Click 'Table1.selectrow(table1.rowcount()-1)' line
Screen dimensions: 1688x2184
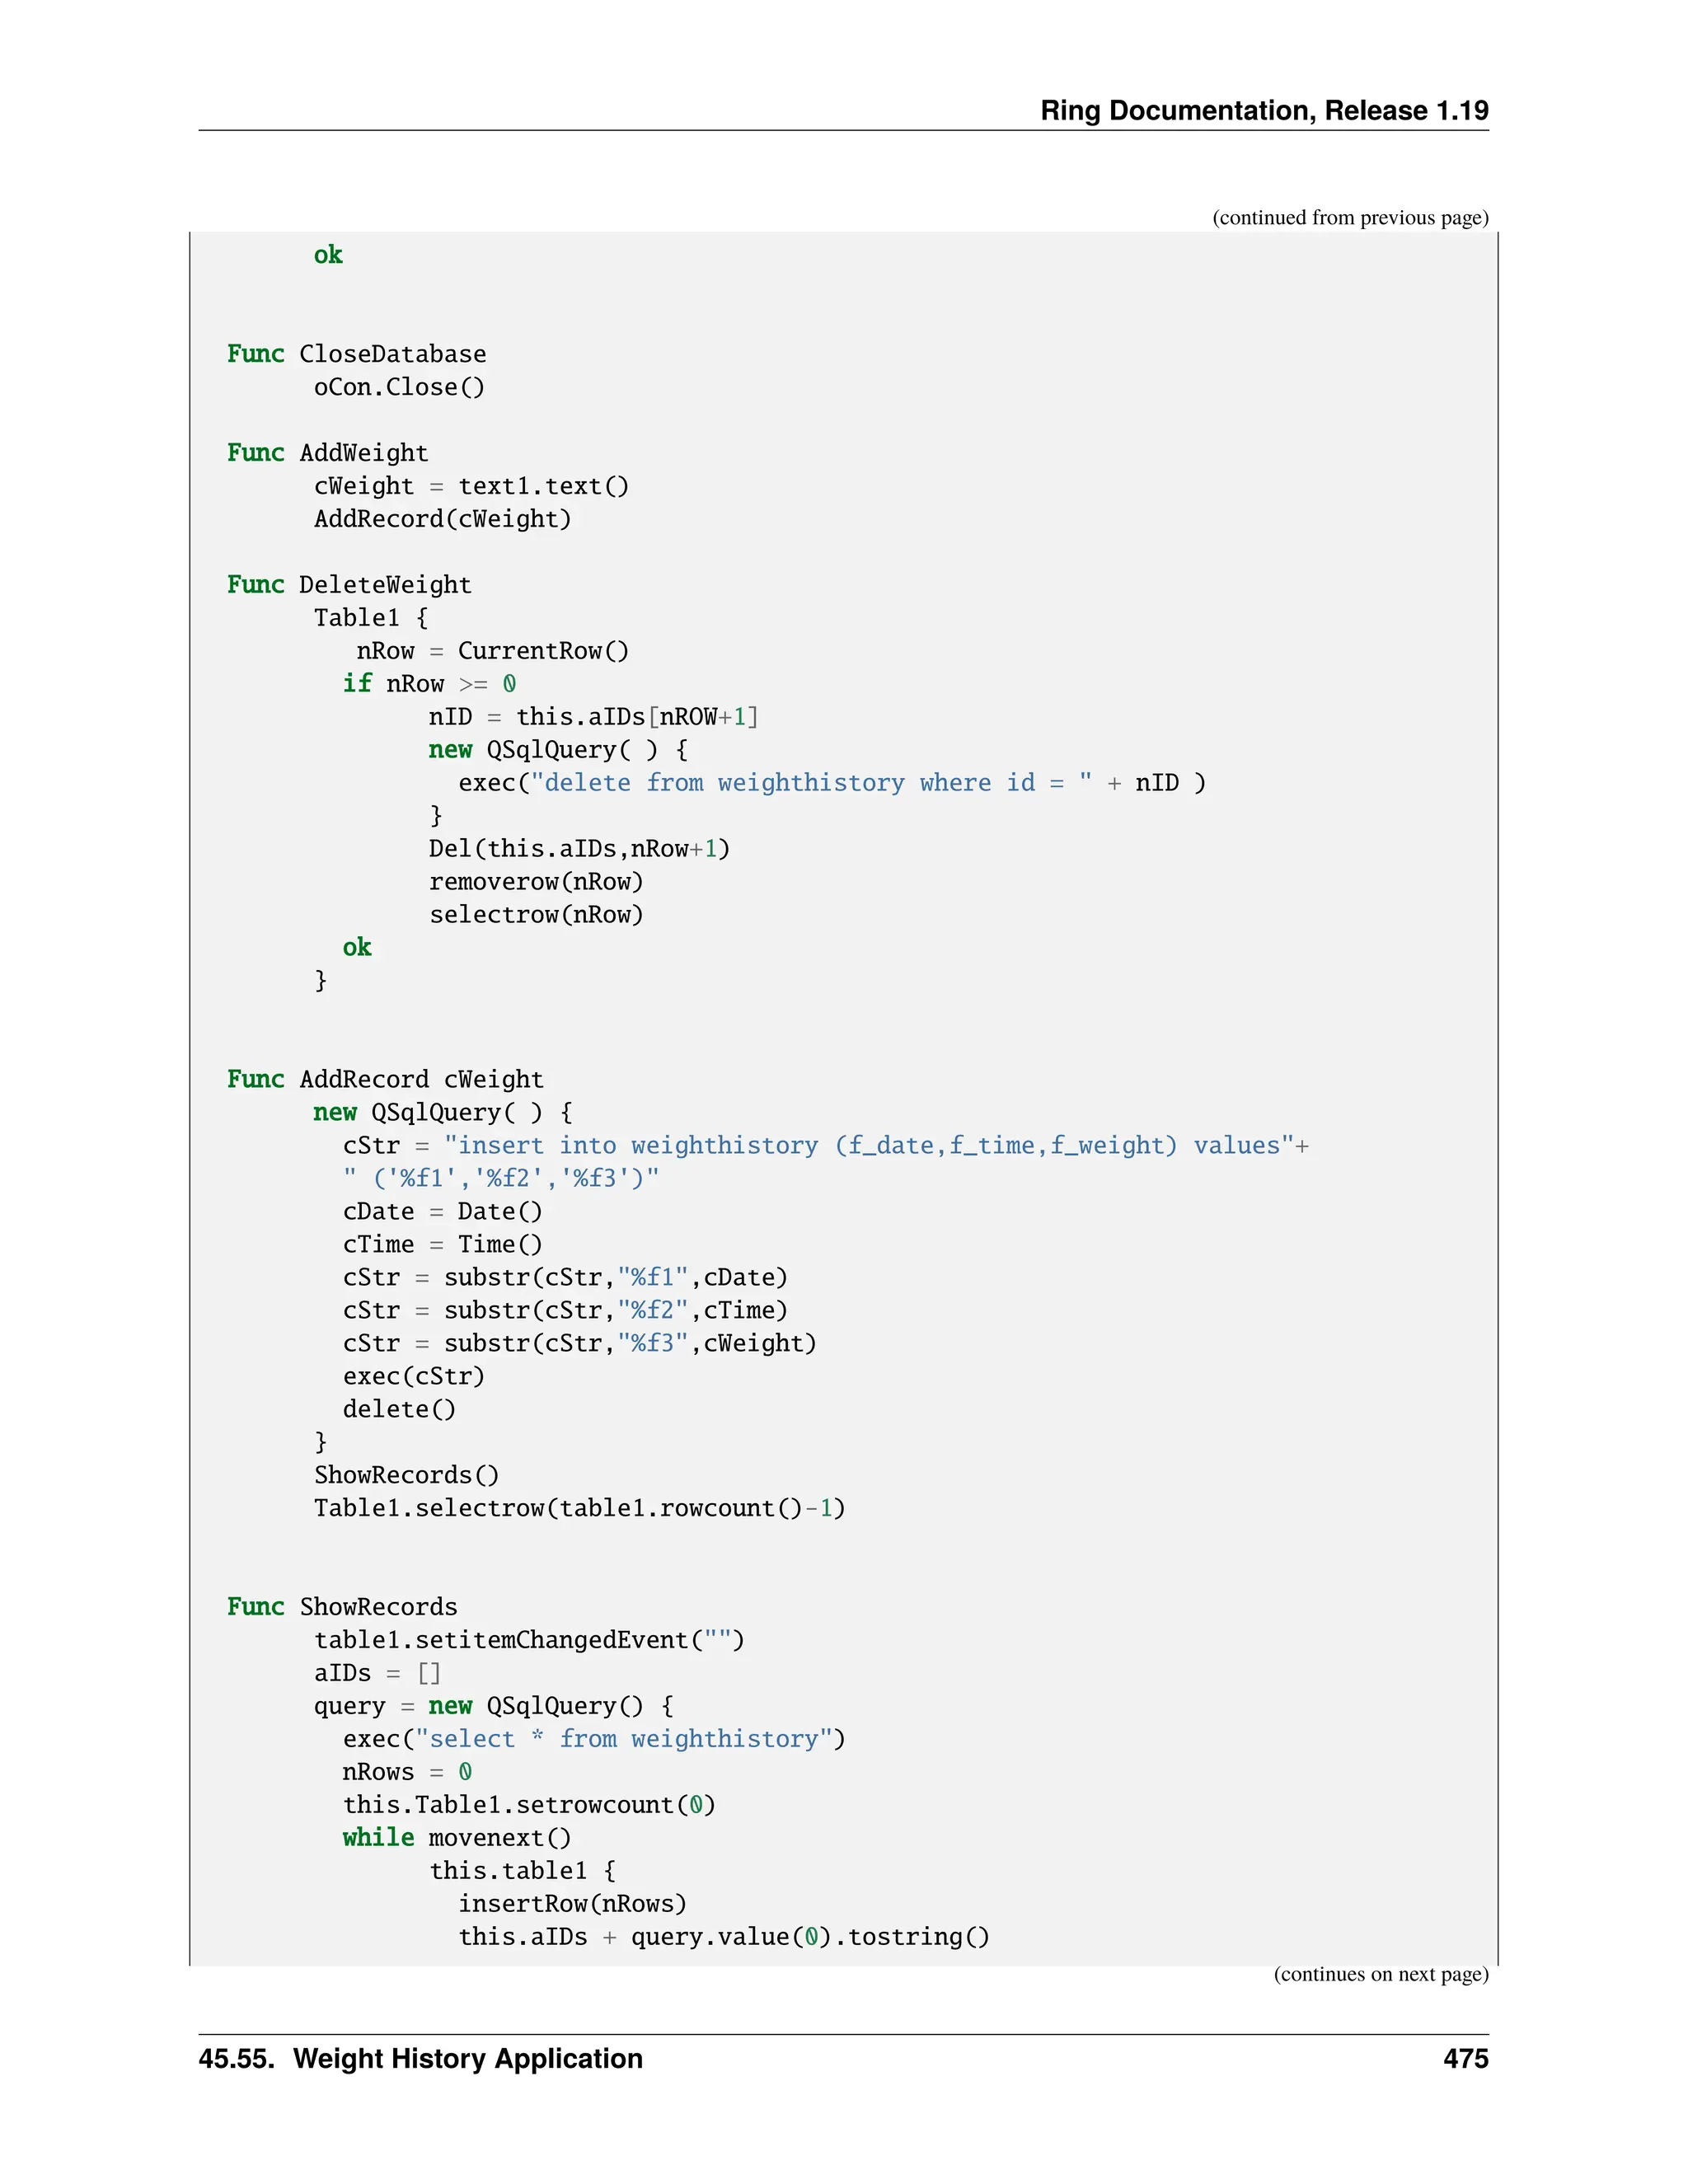(x=580, y=1509)
